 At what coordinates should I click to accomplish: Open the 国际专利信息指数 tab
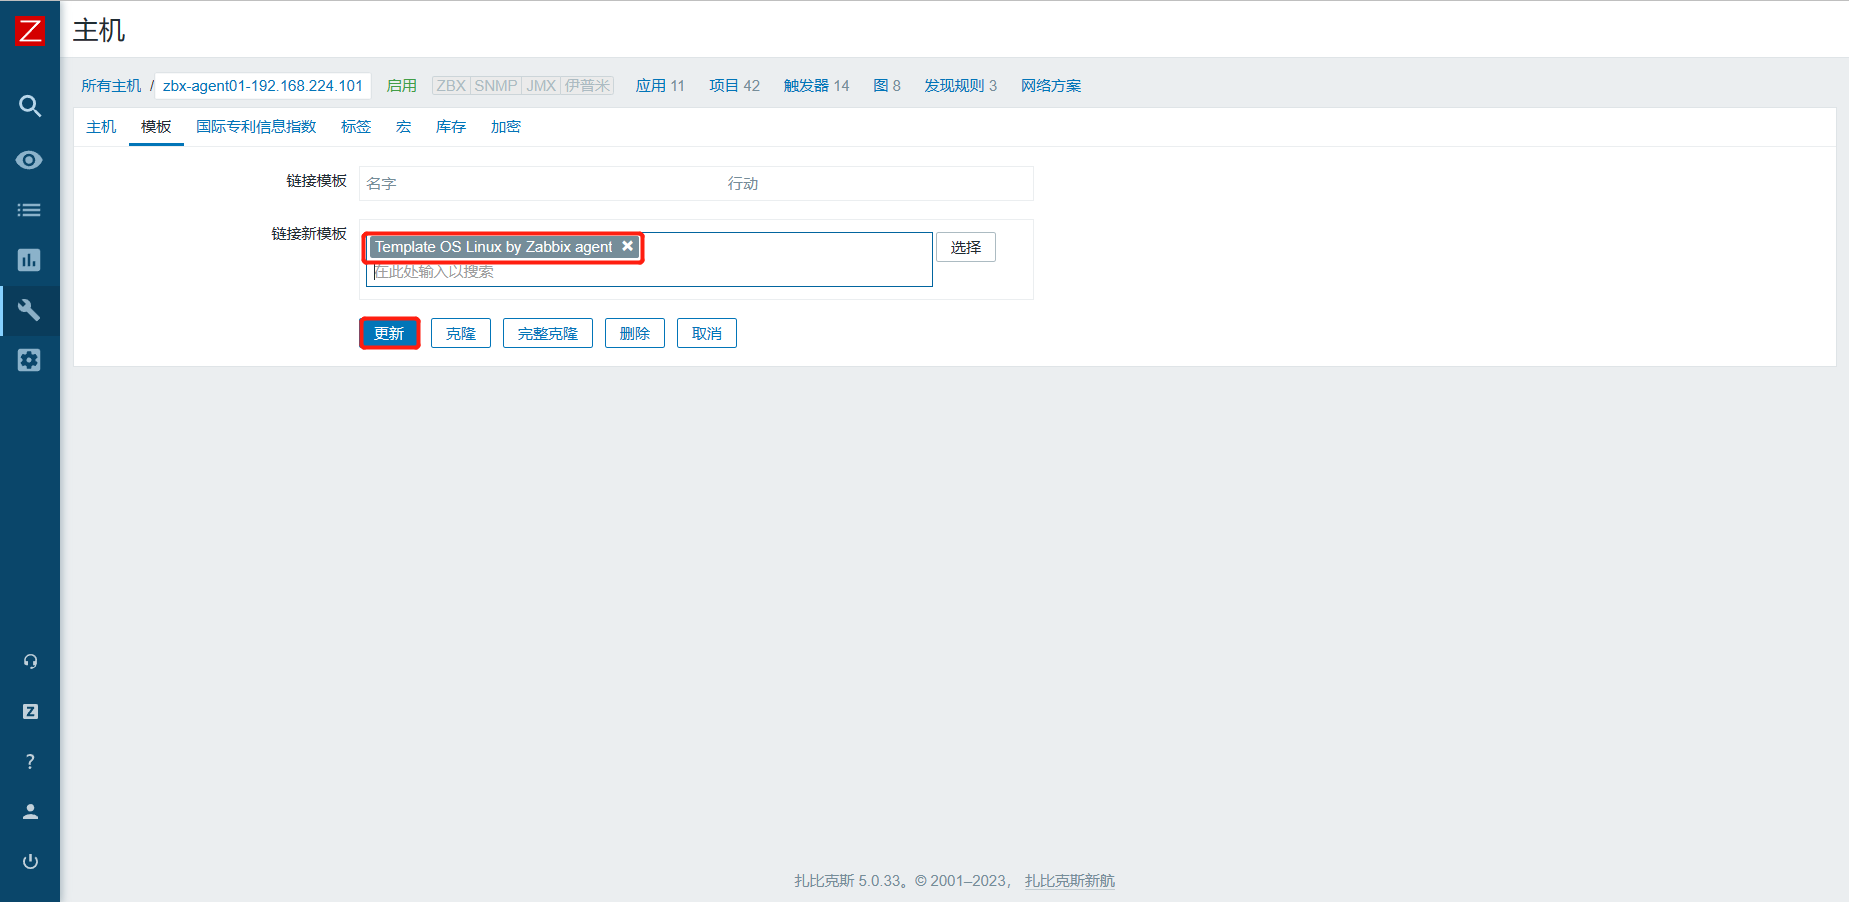pos(256,127)
